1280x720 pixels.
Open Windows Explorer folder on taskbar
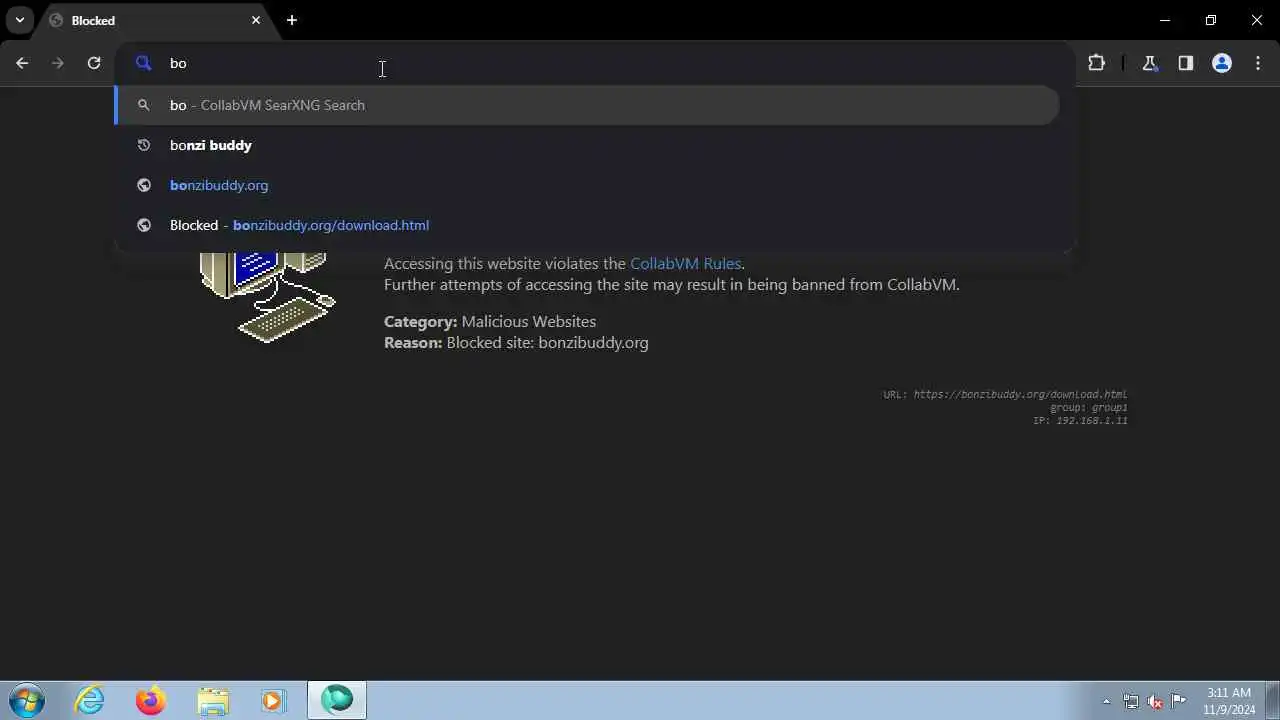pos(213,700)
